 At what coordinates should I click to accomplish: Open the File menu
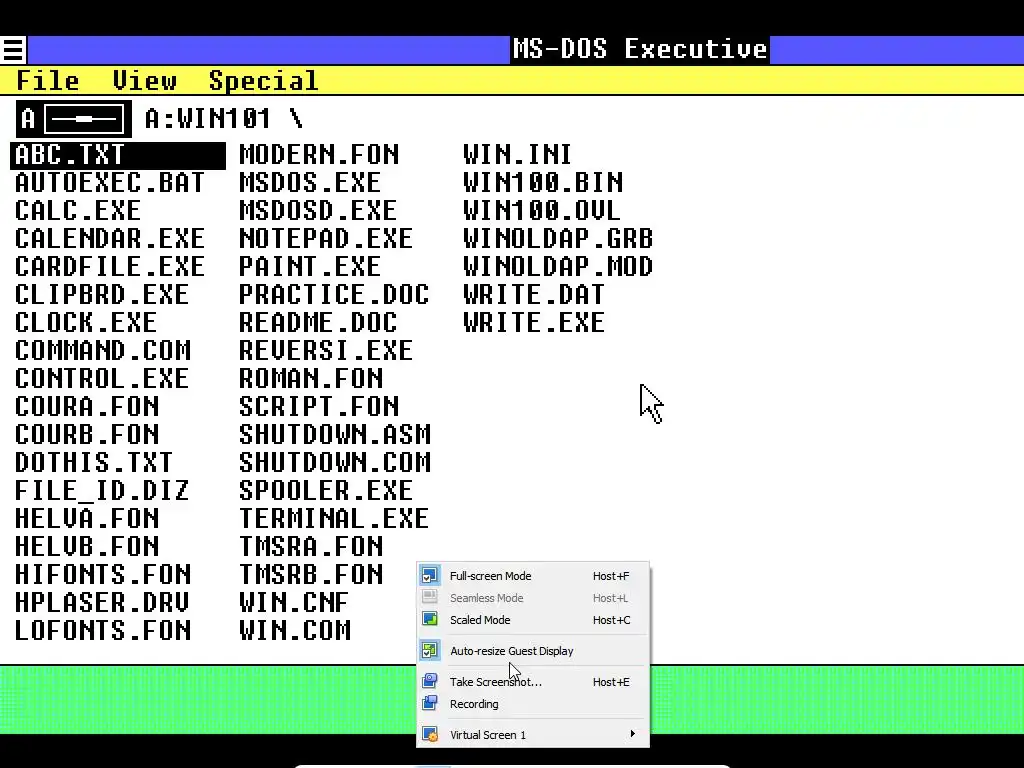tap(48, 81)
